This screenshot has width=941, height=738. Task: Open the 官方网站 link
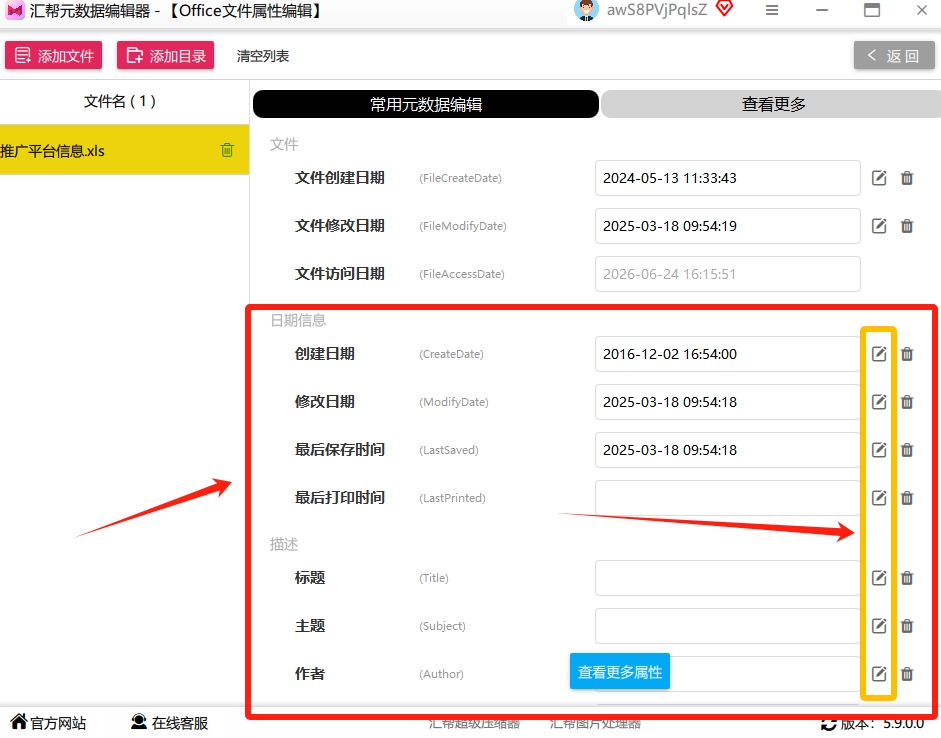point(49,723)
